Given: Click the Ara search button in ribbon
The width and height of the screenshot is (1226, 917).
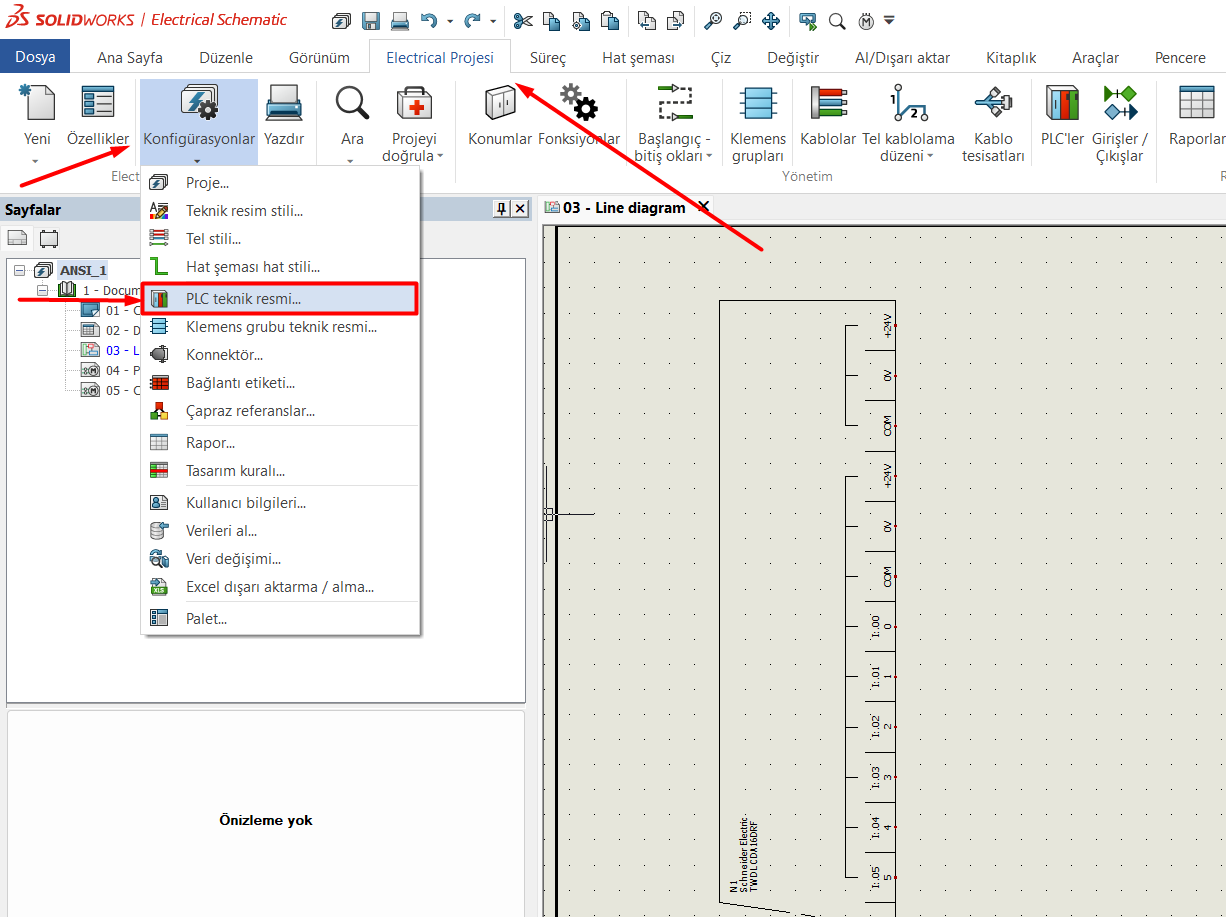Looking at the screenshot, I should coord(352,124).
